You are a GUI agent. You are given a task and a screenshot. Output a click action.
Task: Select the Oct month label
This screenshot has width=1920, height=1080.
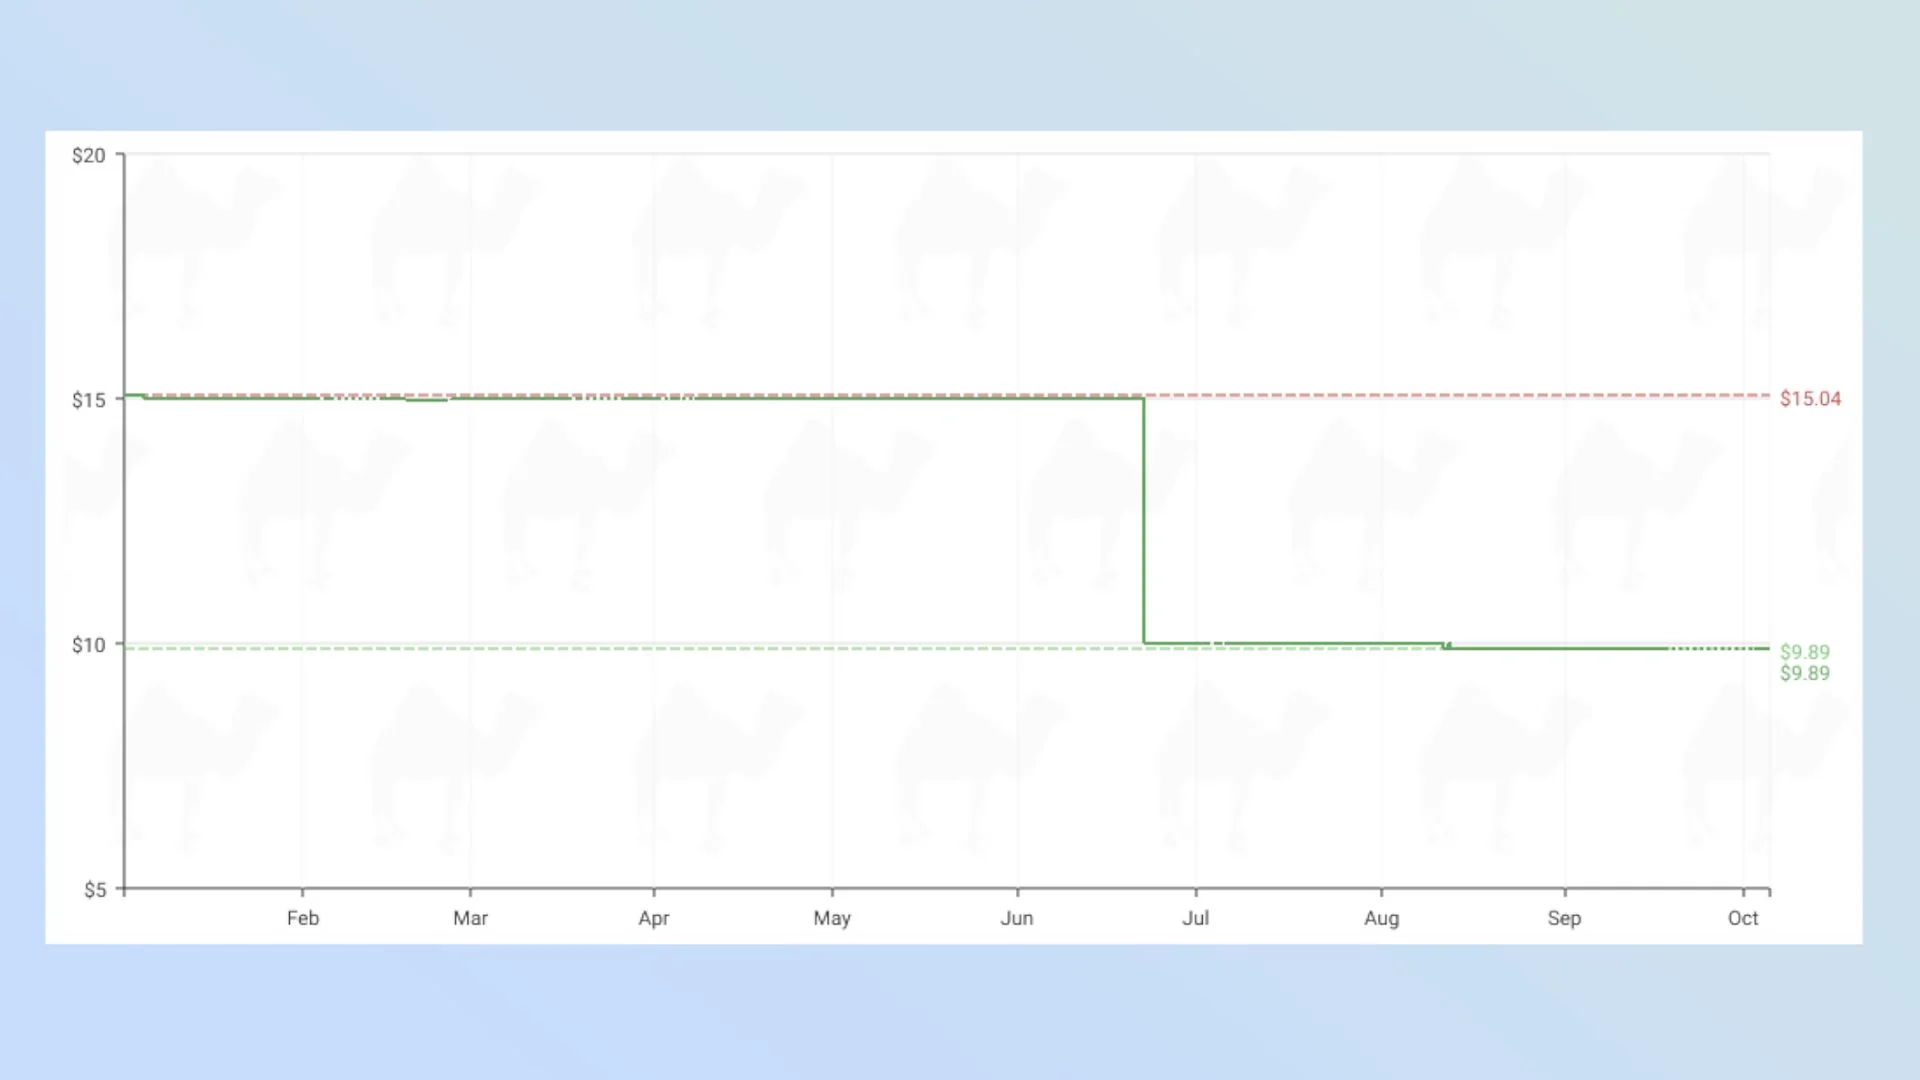[1743, 918]
